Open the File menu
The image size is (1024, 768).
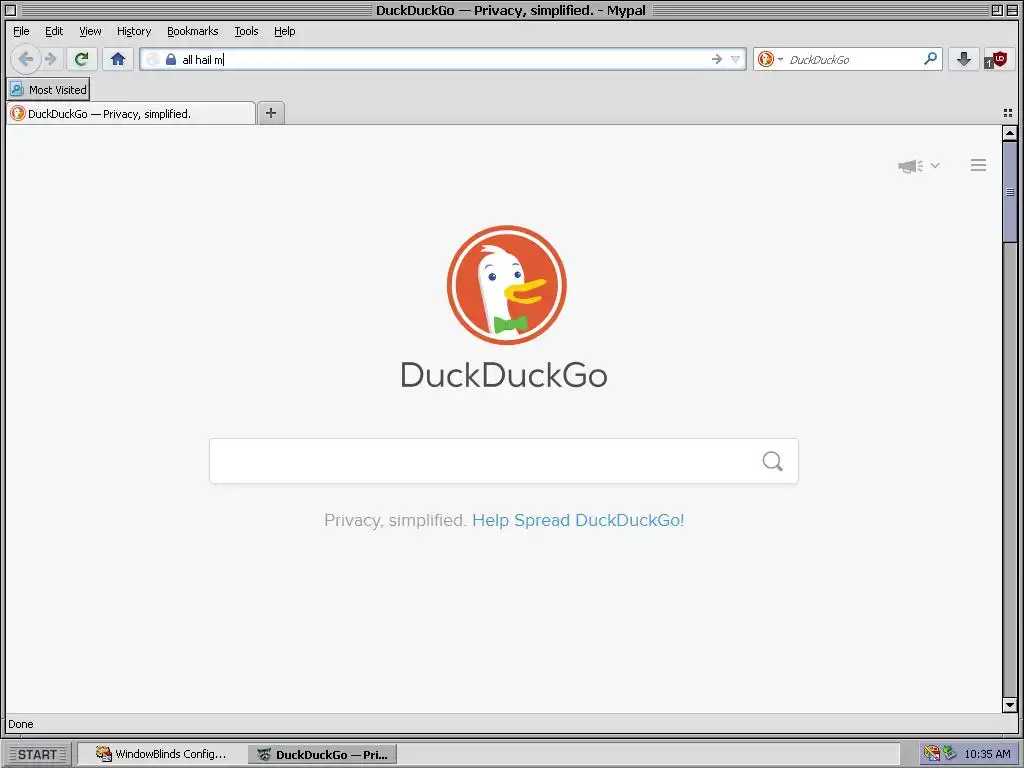point(21,31)
